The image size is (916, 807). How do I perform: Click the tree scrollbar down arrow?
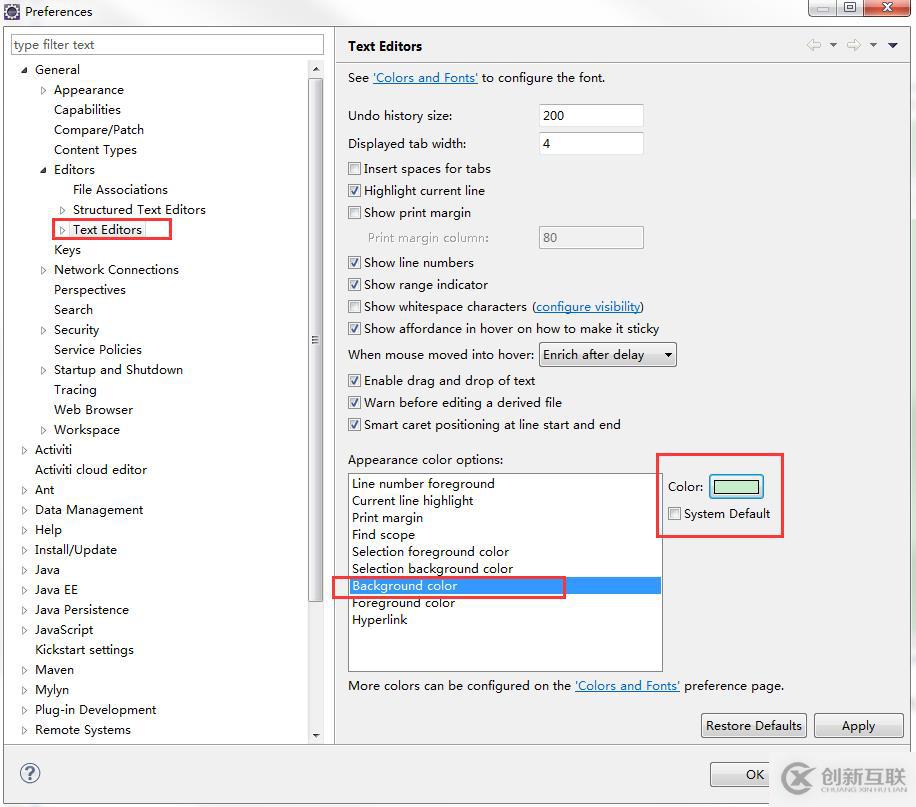coord(316,735)
